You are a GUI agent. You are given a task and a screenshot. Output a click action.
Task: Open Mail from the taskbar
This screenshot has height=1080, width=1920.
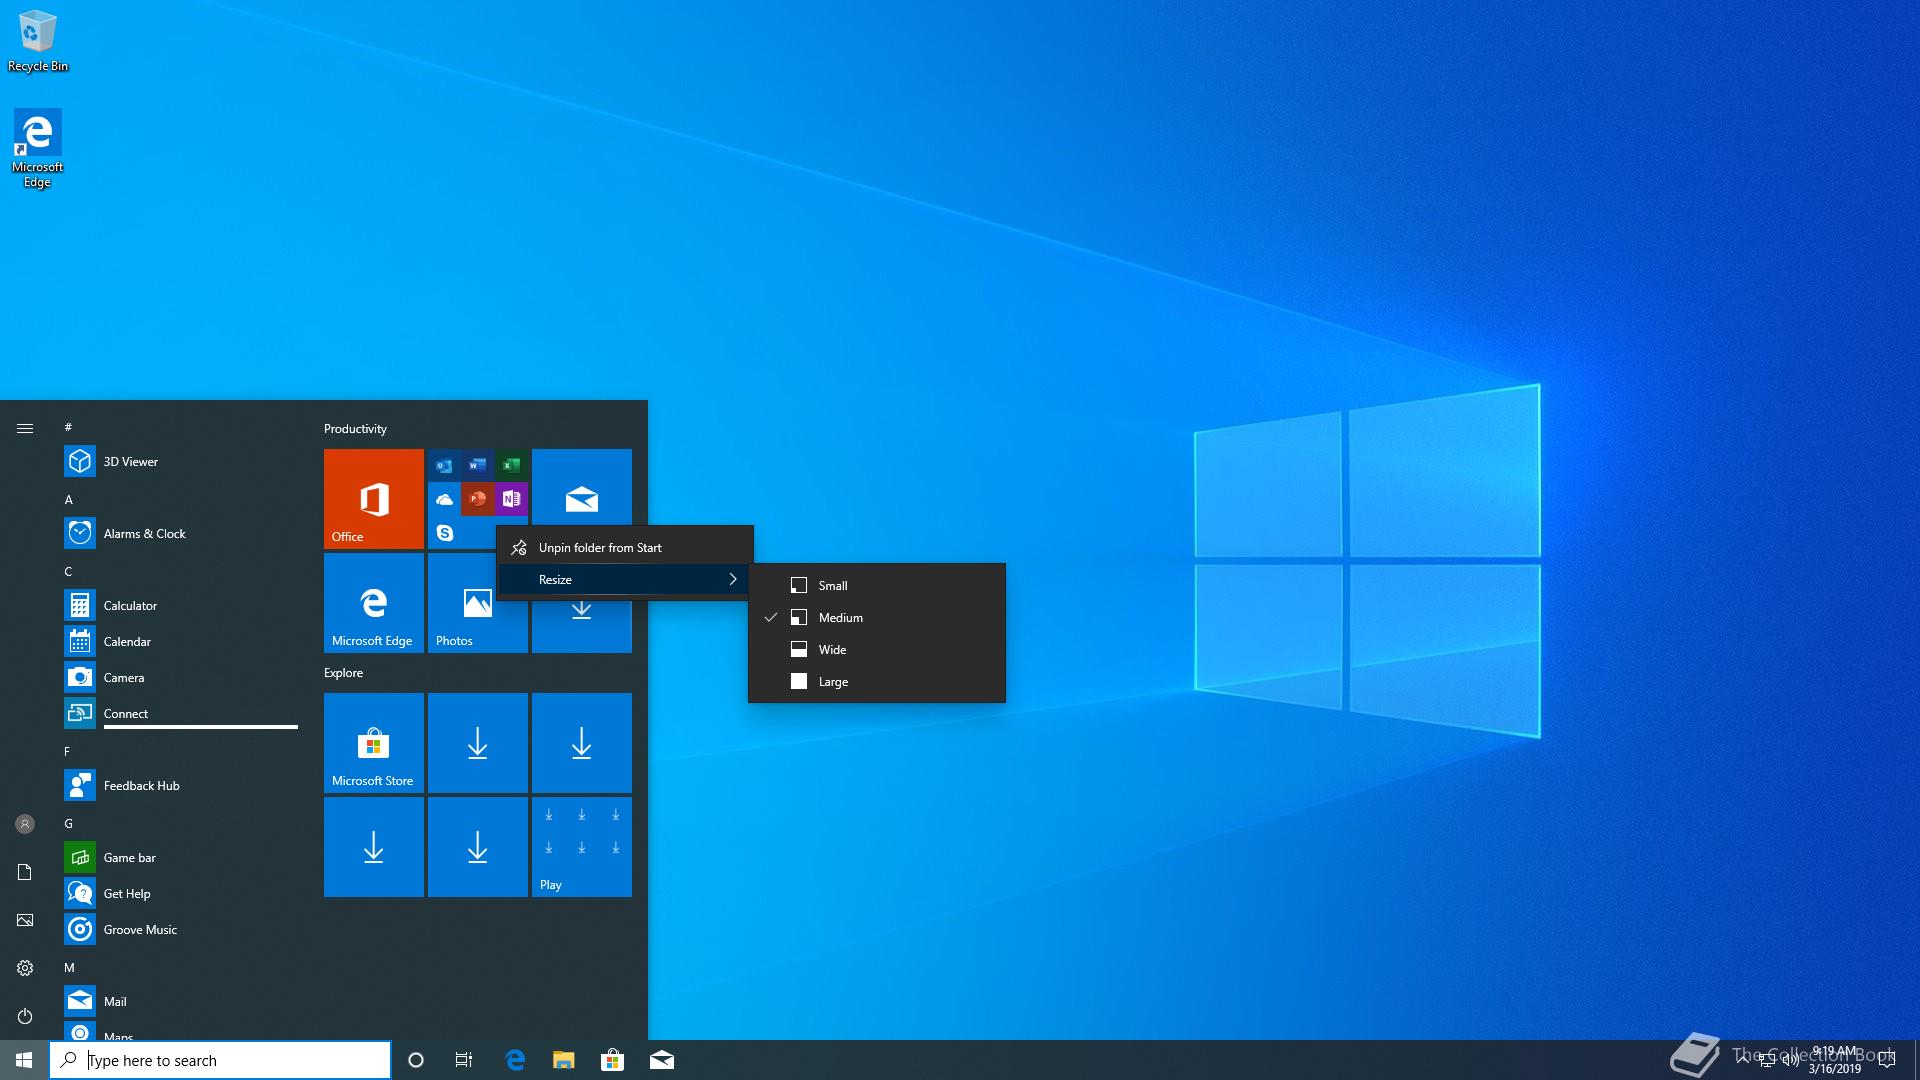661,1060
